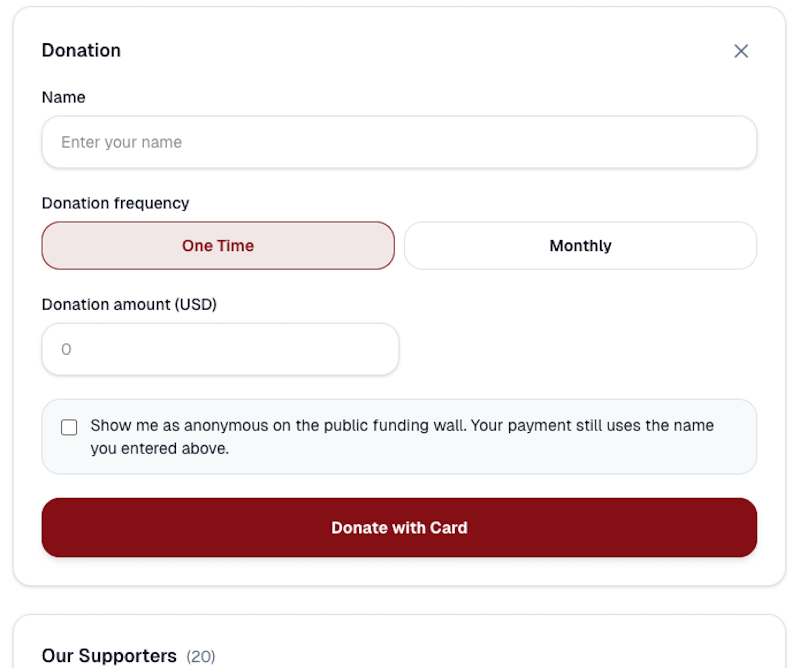Tick the show me as anonymous checkbox

click(69, 427)
